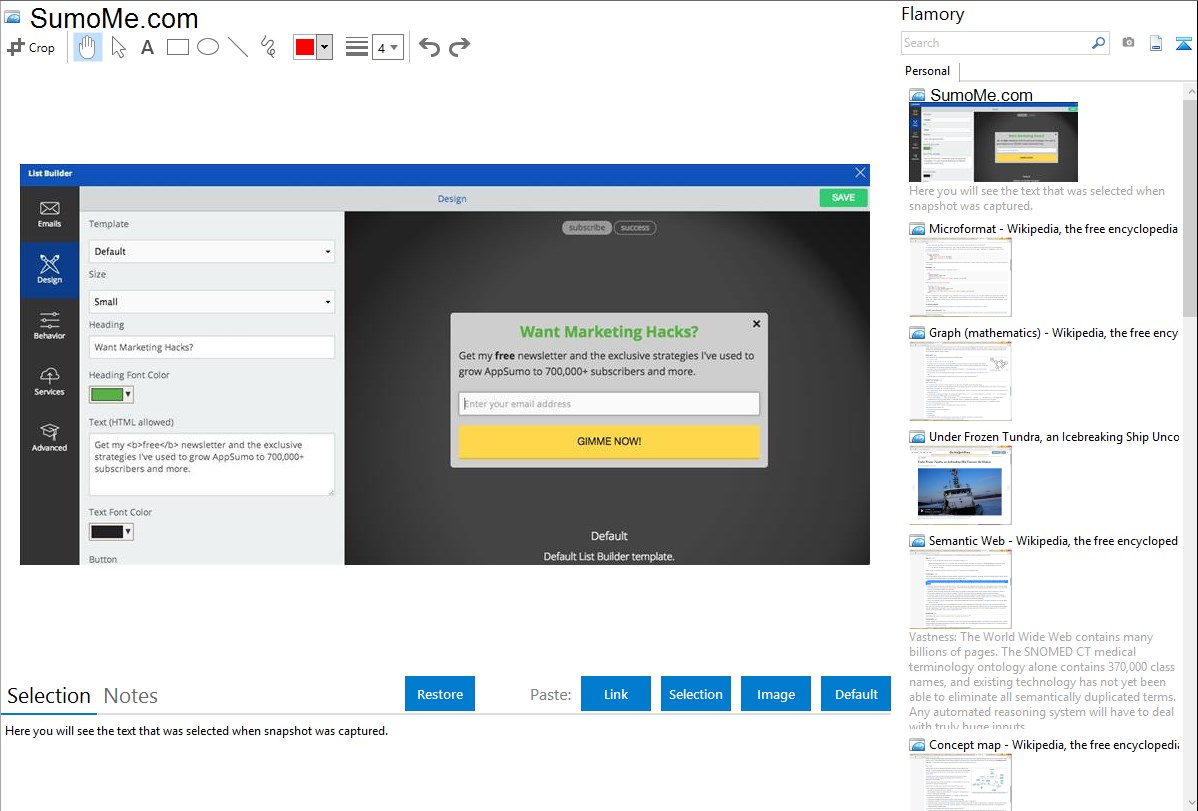Open the color picker dropdown arrow
Image resolution: width=1198 pixels, height=811 pixels.
tap(324, 47)
